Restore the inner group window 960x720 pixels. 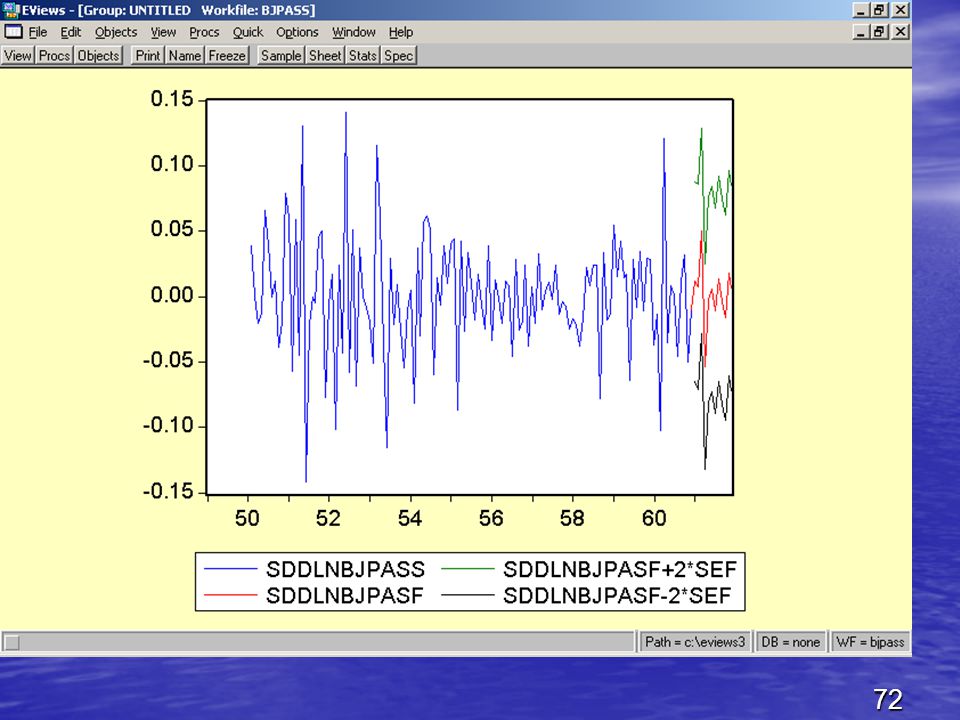coord(880,32)
